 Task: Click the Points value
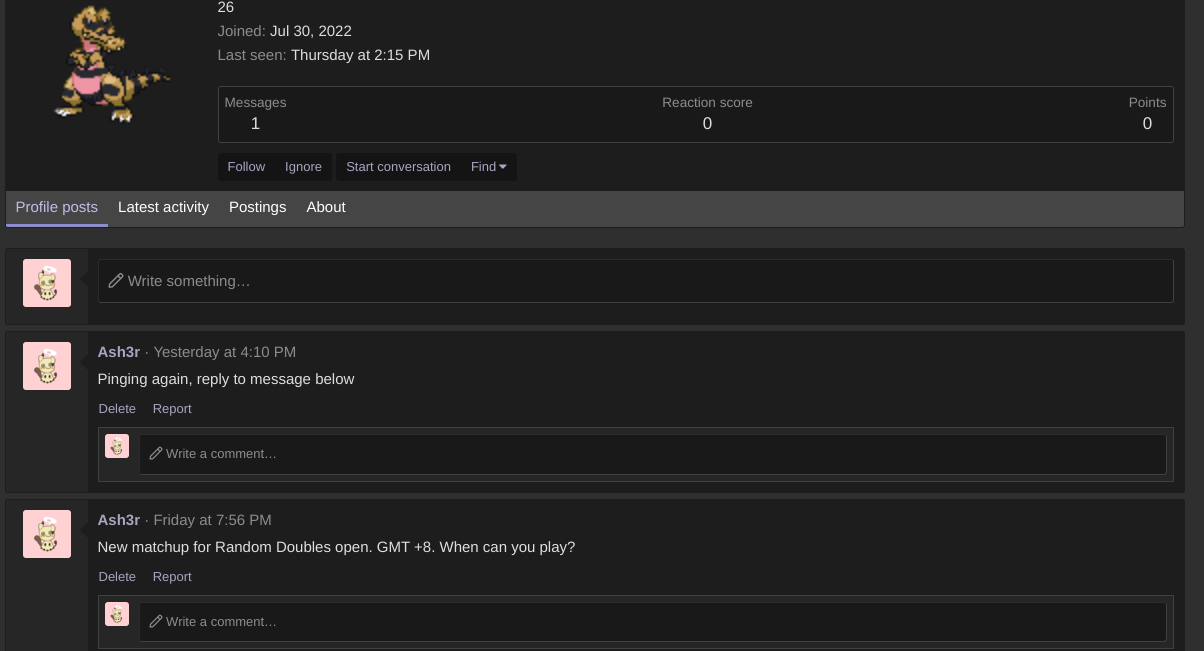point(1147,124)
